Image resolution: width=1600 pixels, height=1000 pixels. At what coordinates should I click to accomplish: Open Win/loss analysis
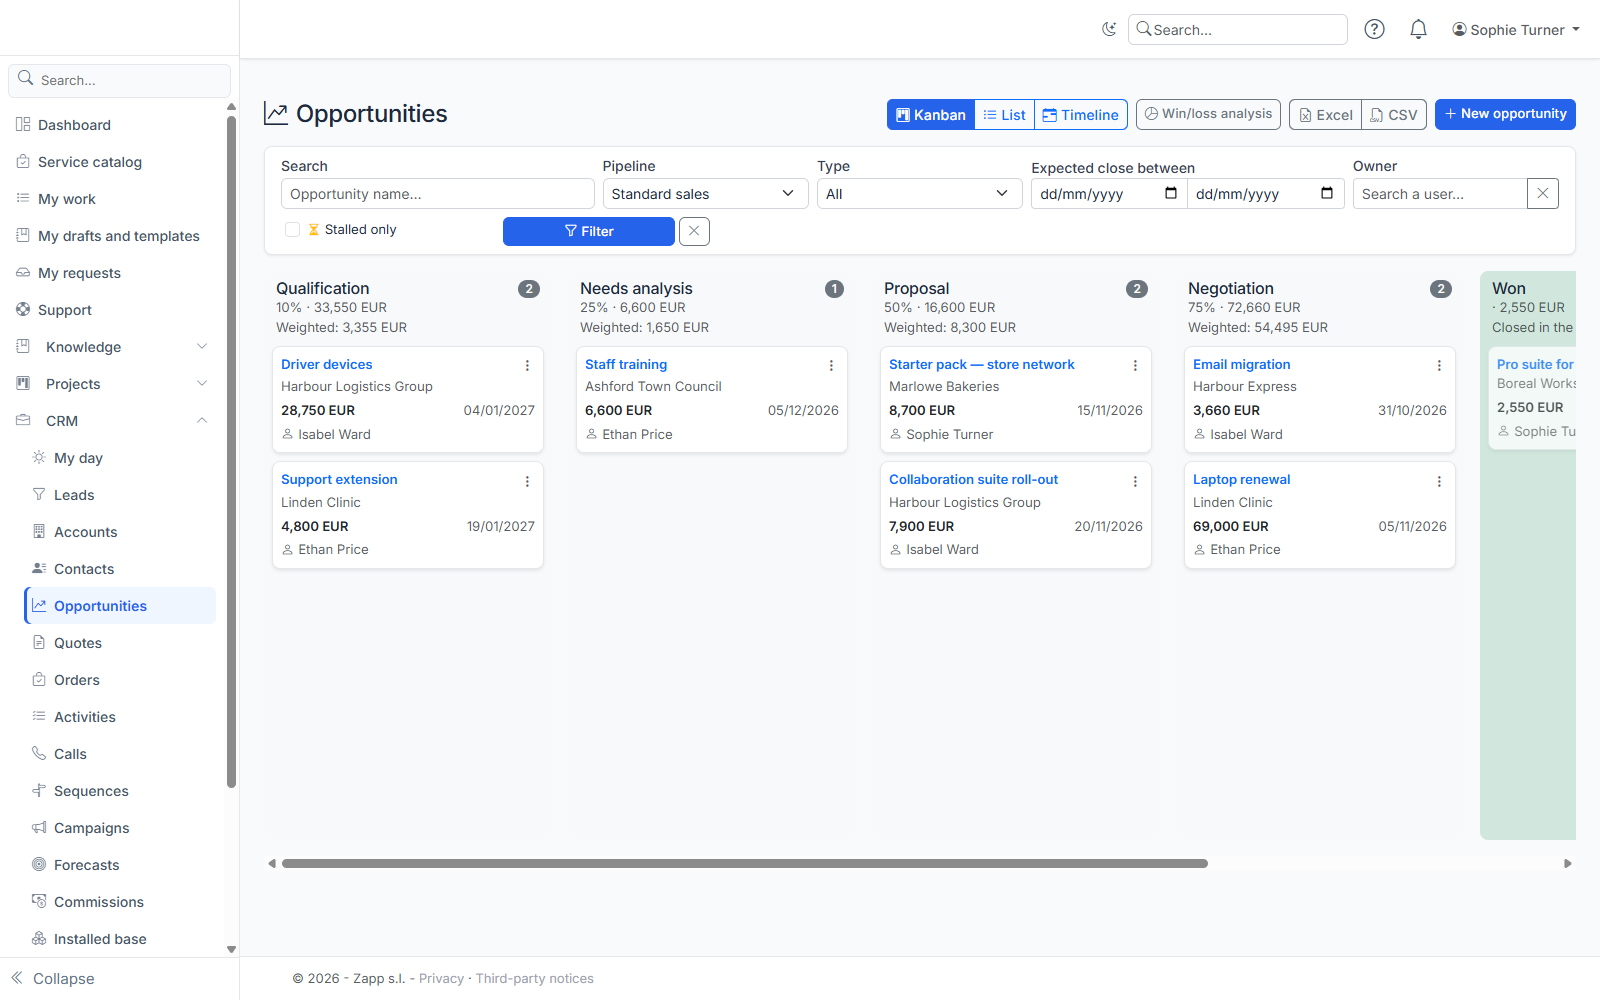click(1208, 114)
